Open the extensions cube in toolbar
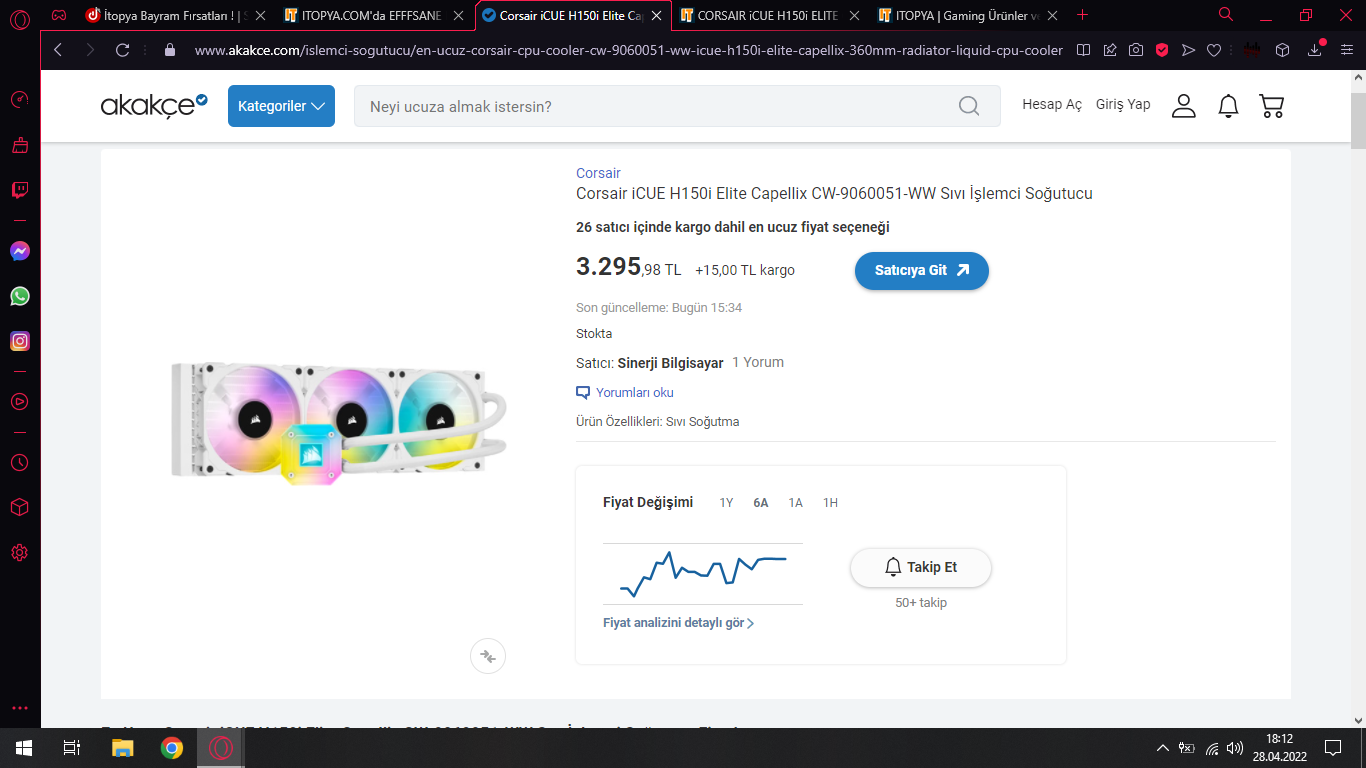1366x768 pixels. tap(1282, 50)
